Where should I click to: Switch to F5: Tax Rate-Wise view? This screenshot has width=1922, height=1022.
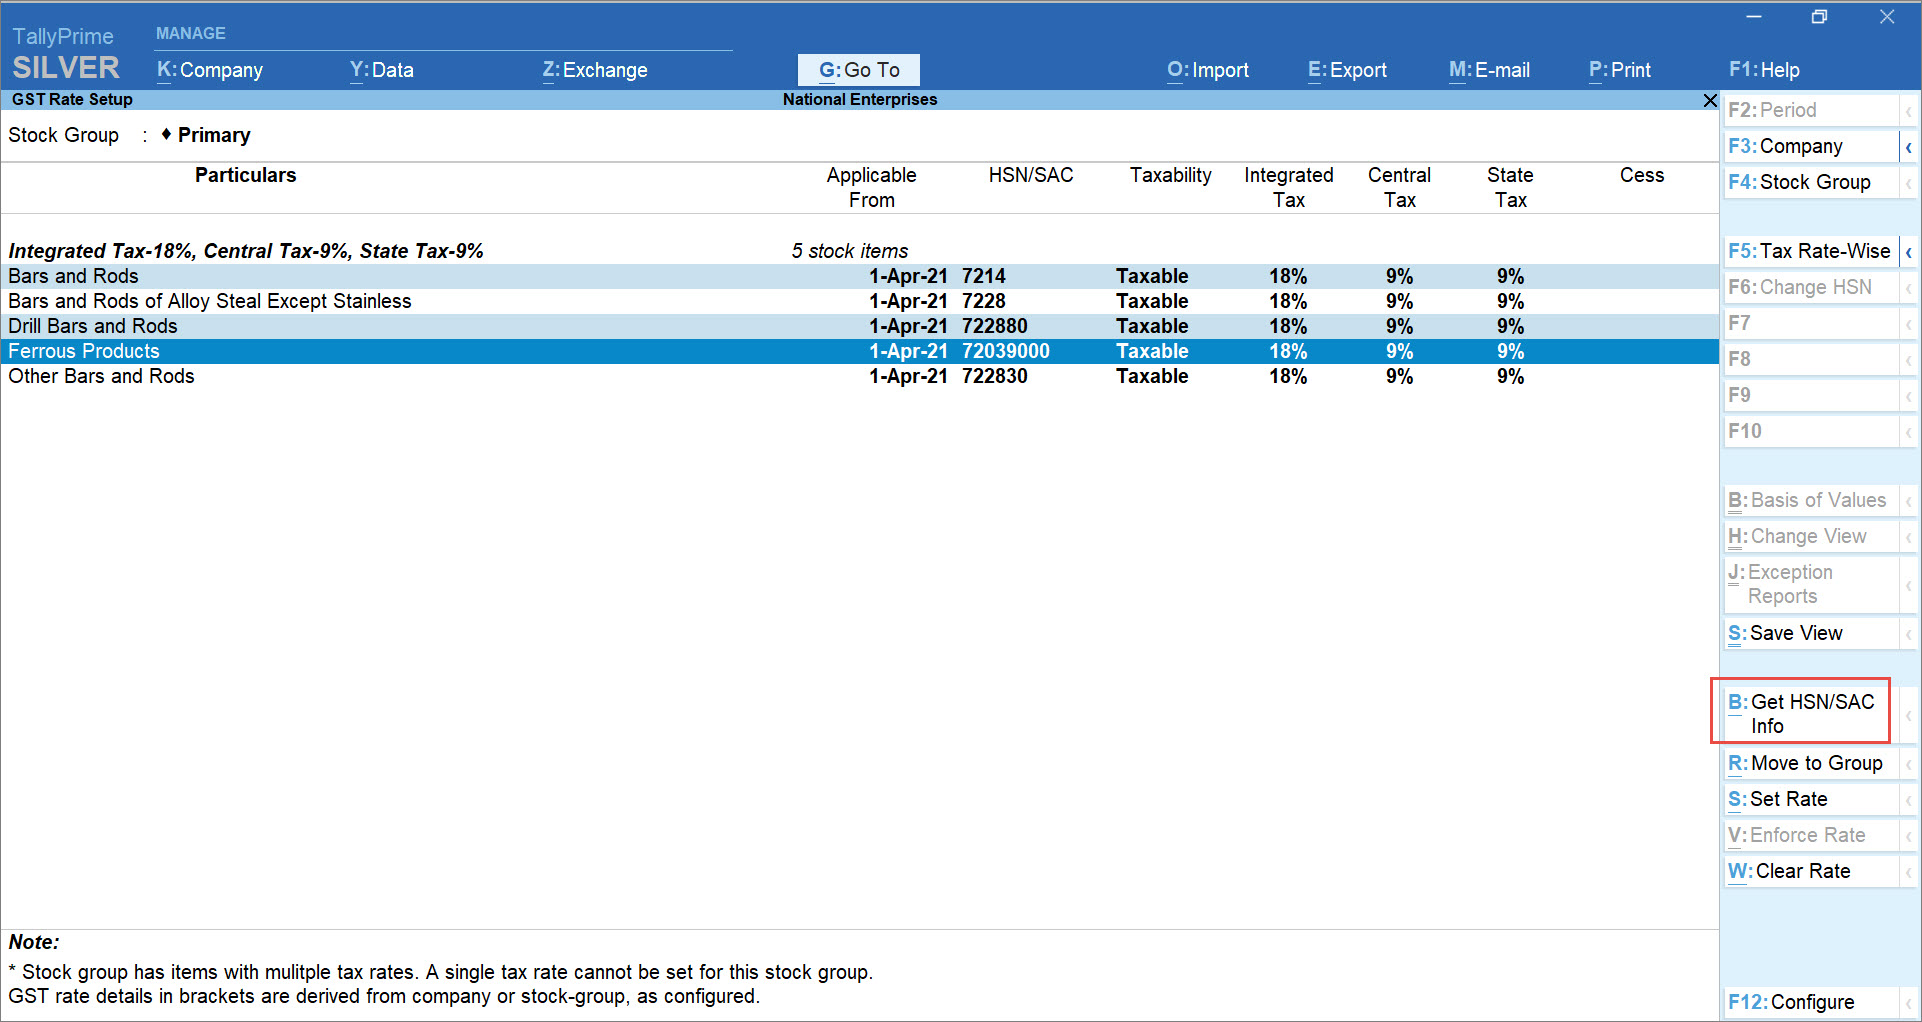(1811, 251)
